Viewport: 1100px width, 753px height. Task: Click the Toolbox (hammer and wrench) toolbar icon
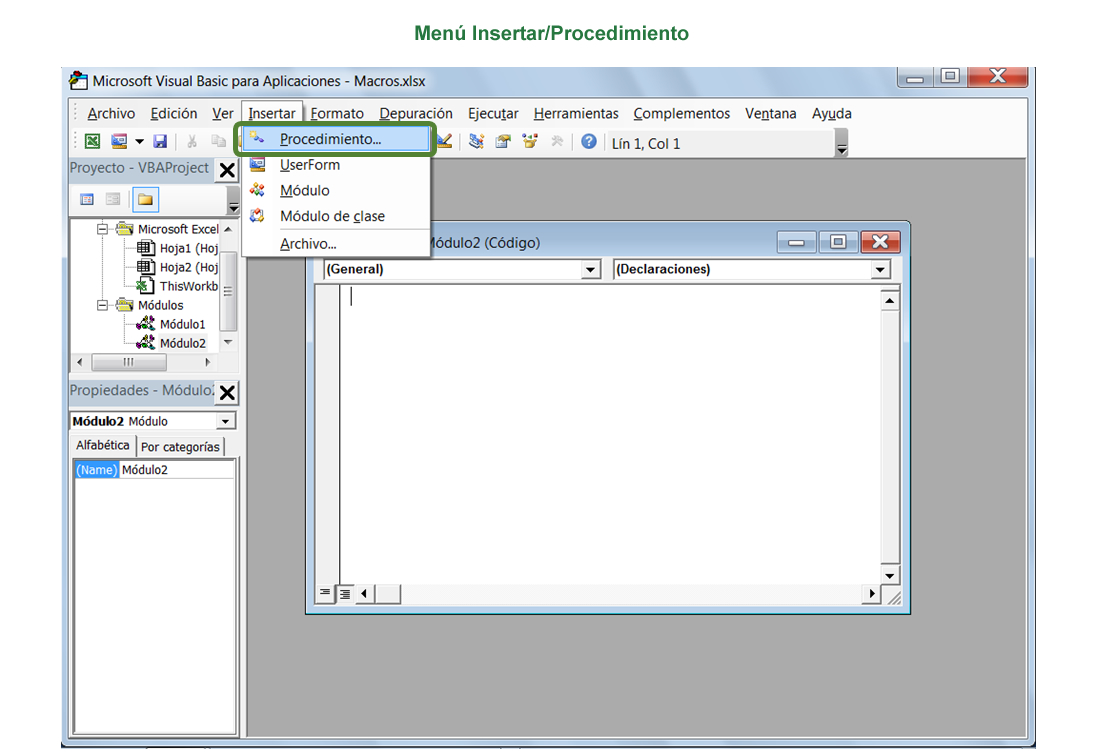[x=557, y=141]
